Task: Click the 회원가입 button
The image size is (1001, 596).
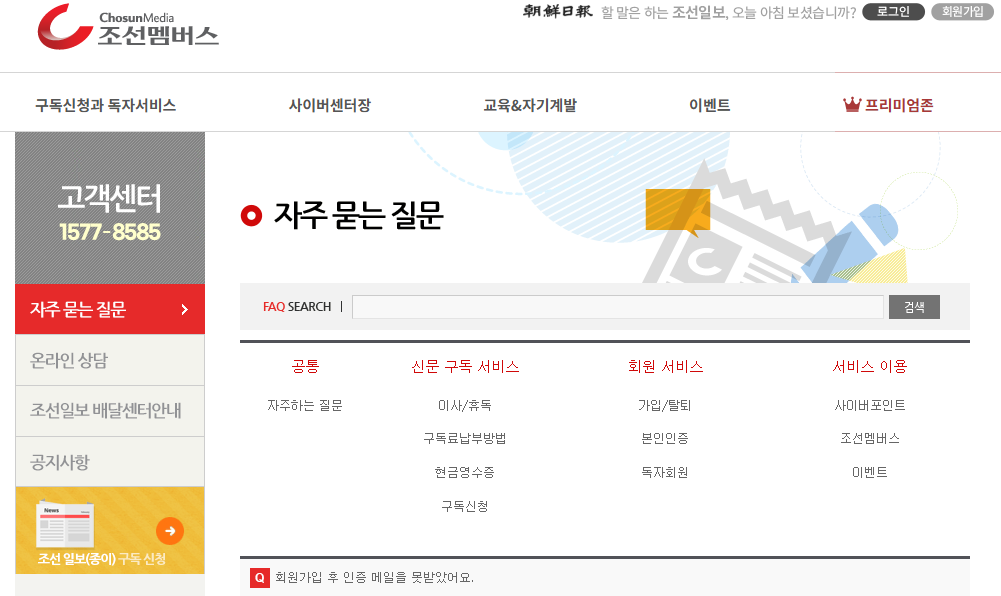Action: click(x=962, y=12)
